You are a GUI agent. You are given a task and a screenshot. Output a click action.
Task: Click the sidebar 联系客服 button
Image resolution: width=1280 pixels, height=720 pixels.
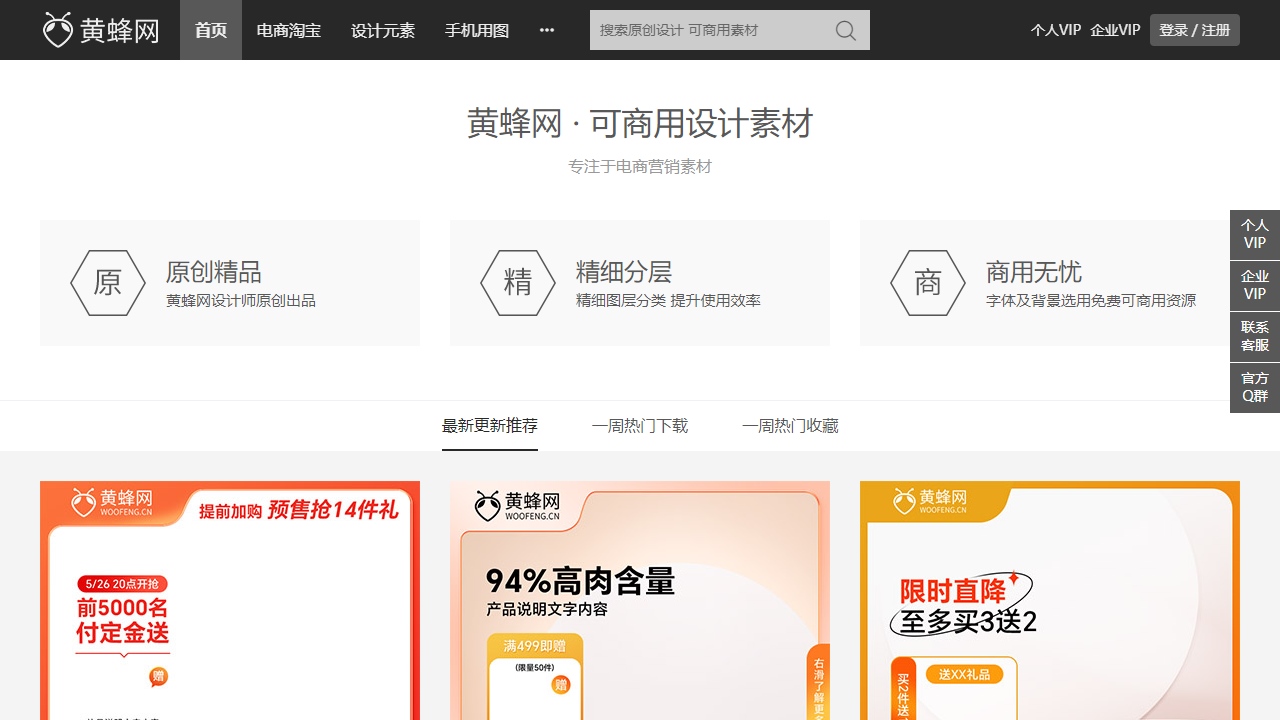click(1255, 336)
